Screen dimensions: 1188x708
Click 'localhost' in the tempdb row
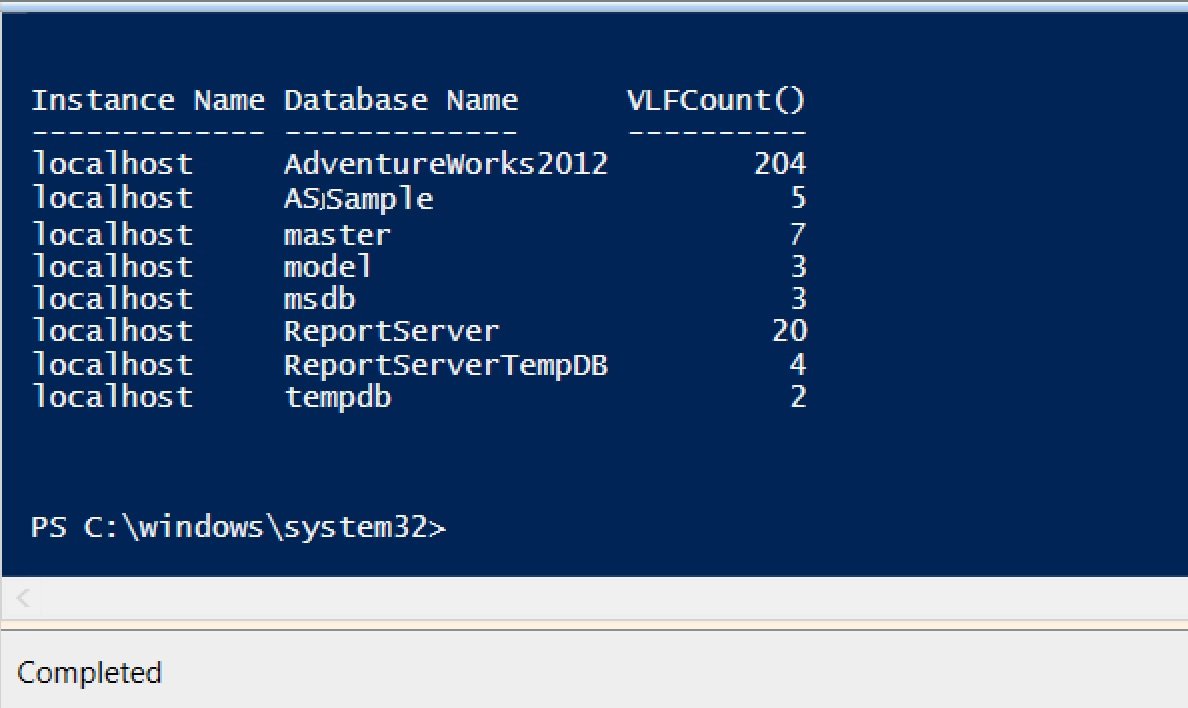pos(112,396)
